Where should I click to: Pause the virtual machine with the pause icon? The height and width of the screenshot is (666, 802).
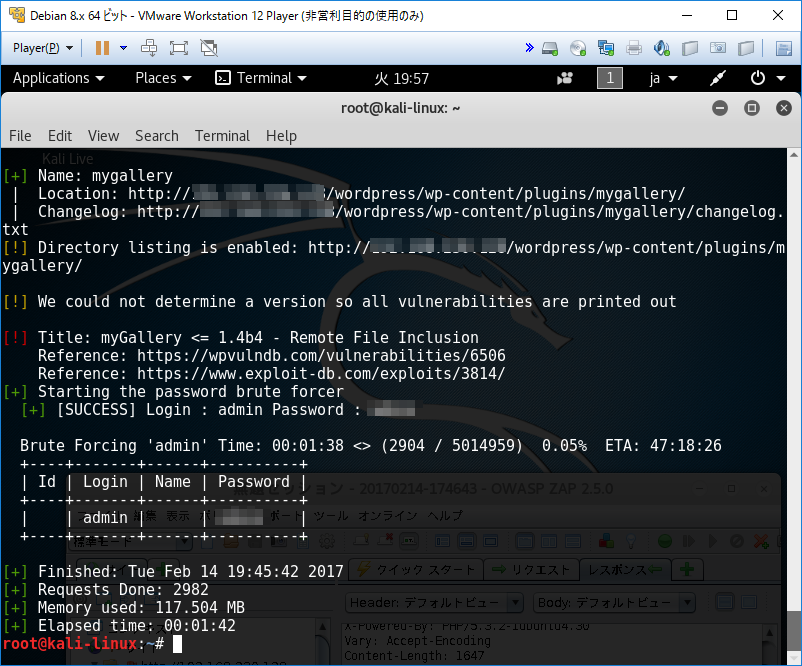point(102,48)
